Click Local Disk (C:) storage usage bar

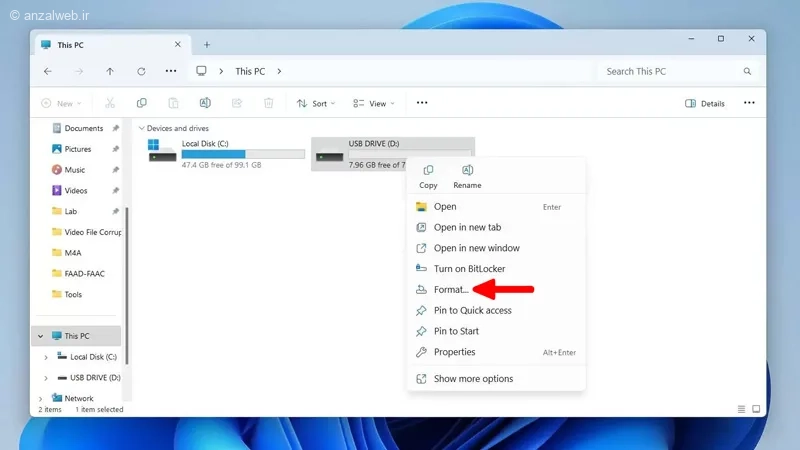(x=243, y=154)
